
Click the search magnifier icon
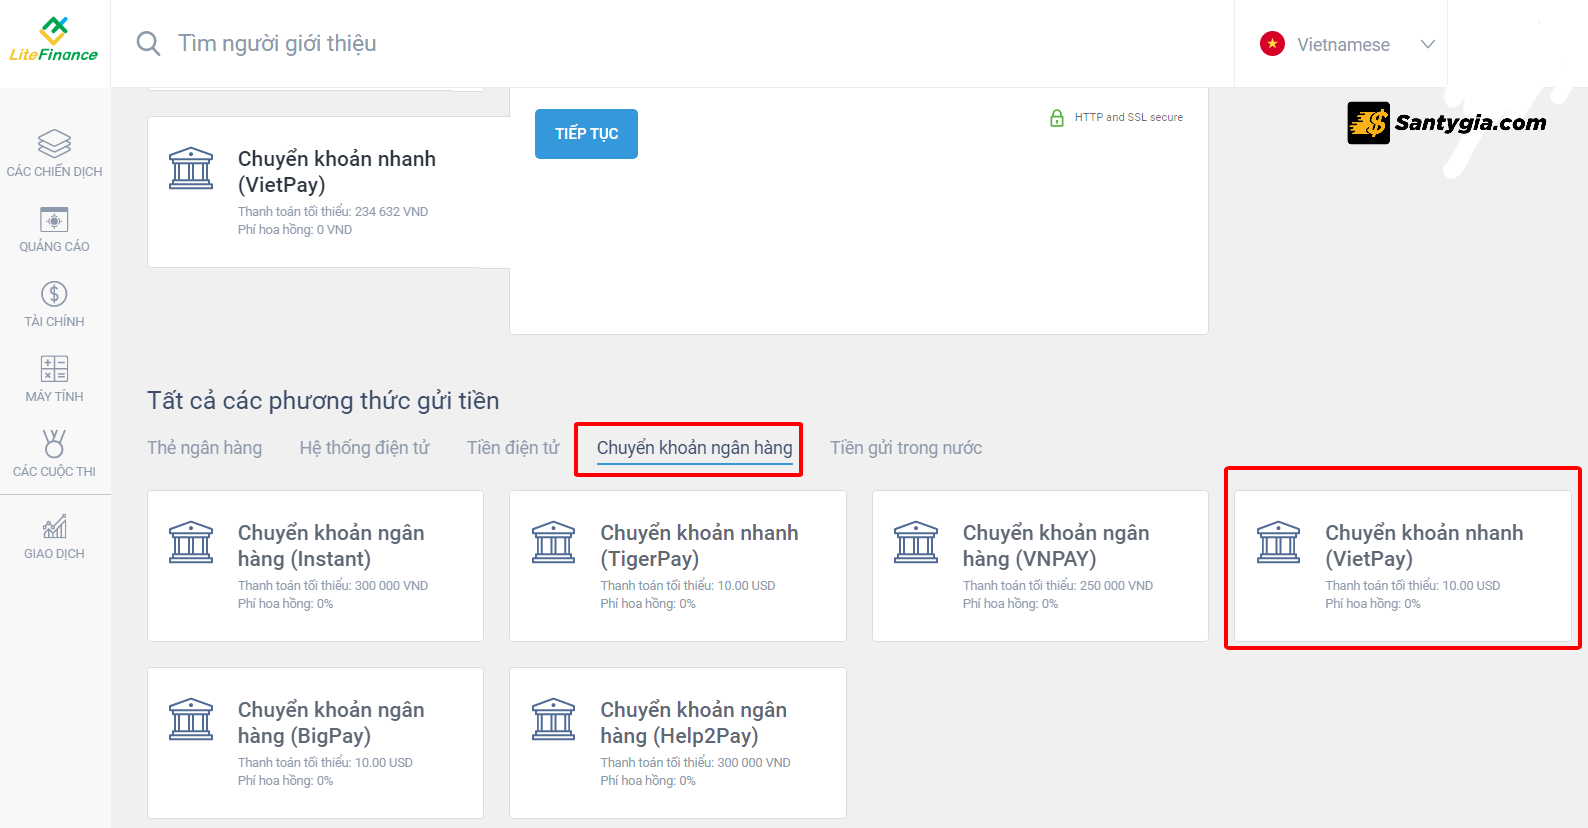tap(148, 43)
